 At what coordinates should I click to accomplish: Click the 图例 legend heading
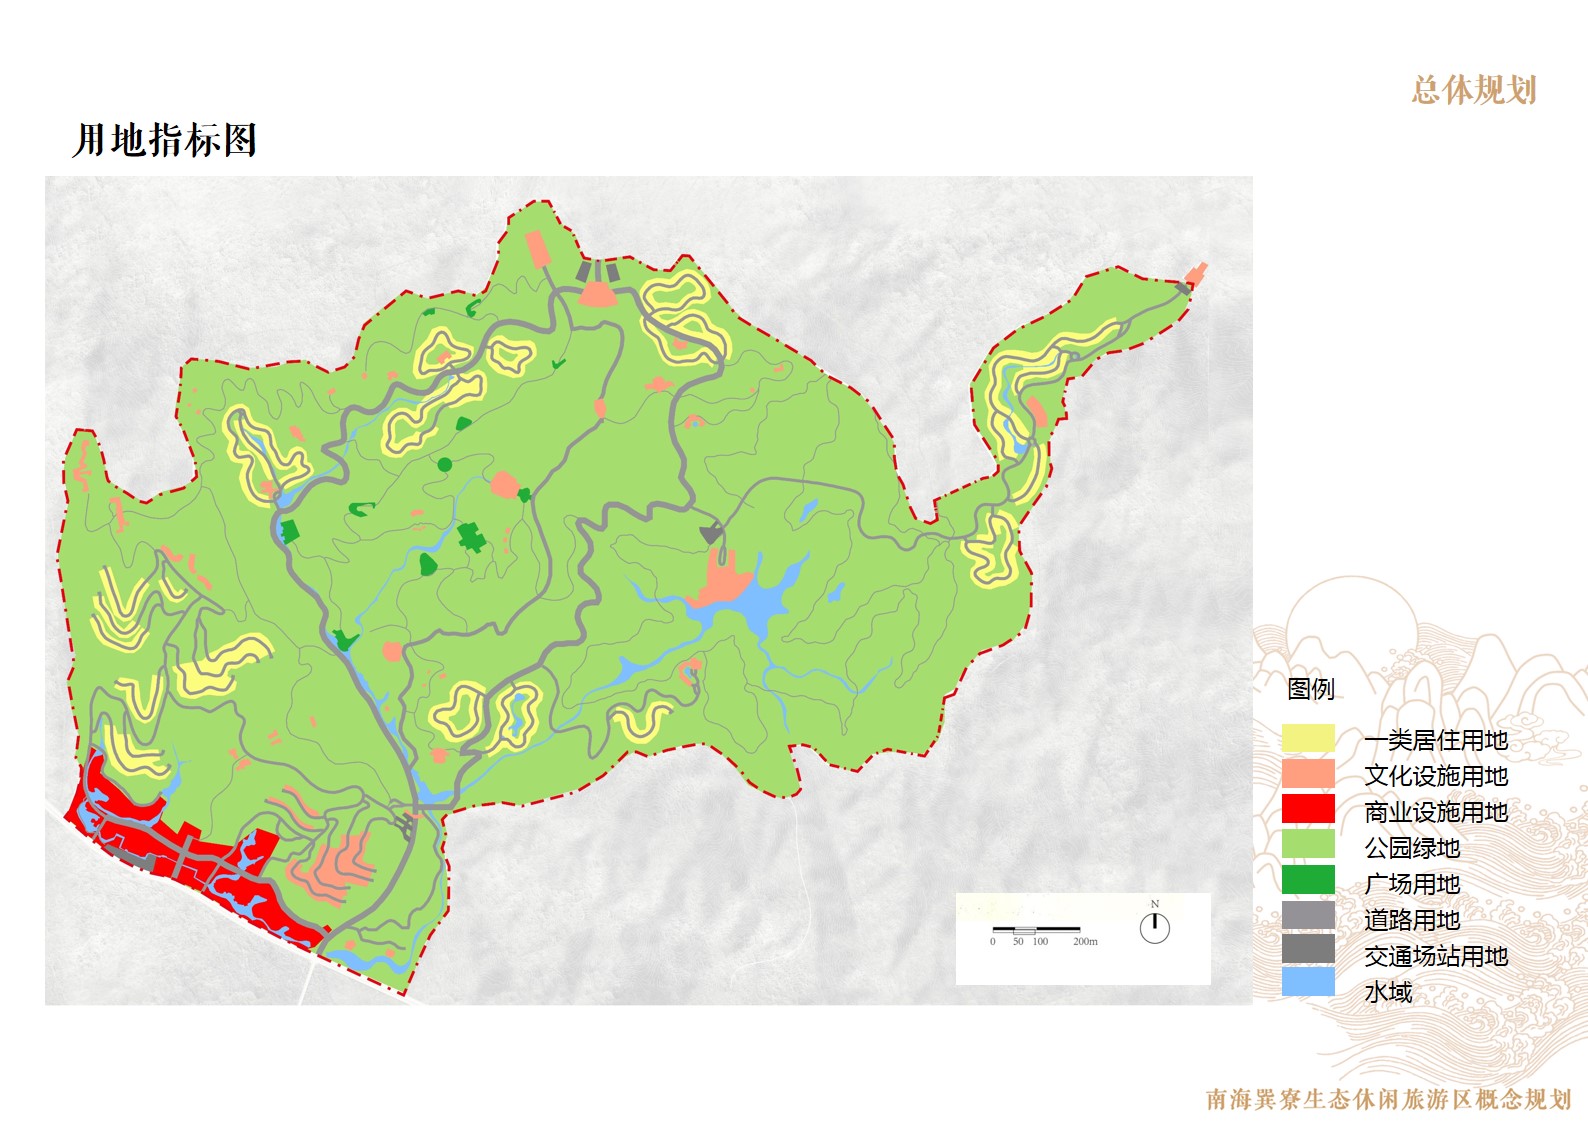coord(1310,689)
